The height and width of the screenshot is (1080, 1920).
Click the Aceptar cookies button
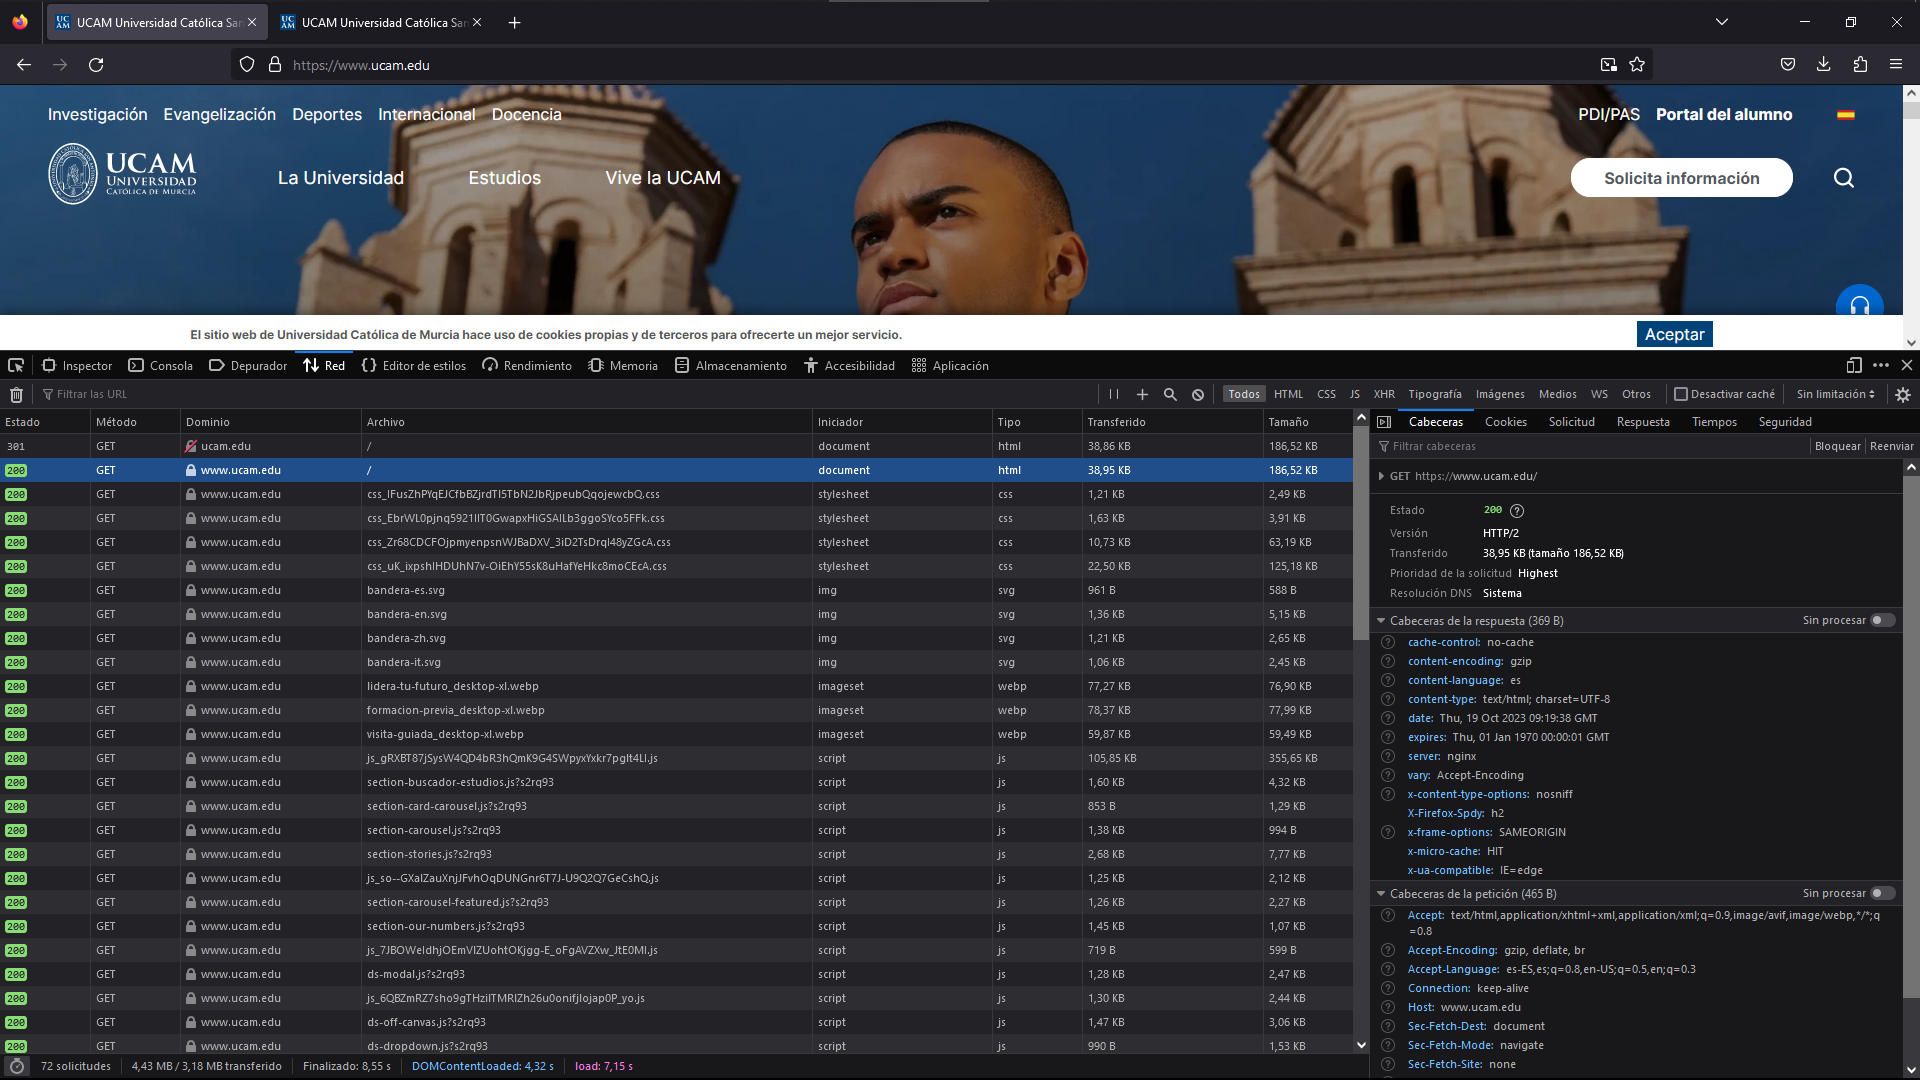pyautogui.click(x=1674, y=335)
